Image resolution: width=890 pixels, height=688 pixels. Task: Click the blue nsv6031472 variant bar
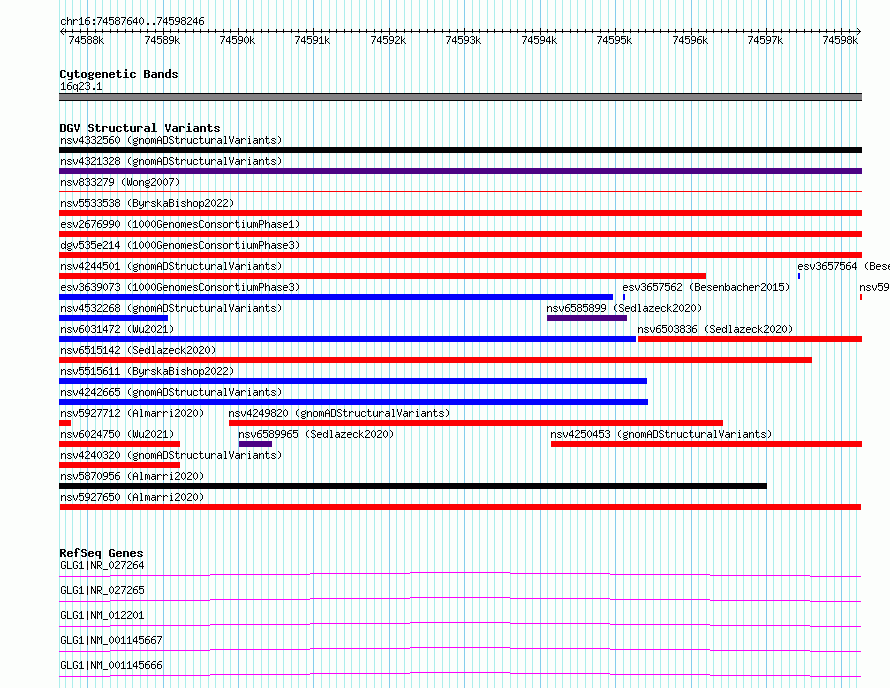[x=347, y=339]
